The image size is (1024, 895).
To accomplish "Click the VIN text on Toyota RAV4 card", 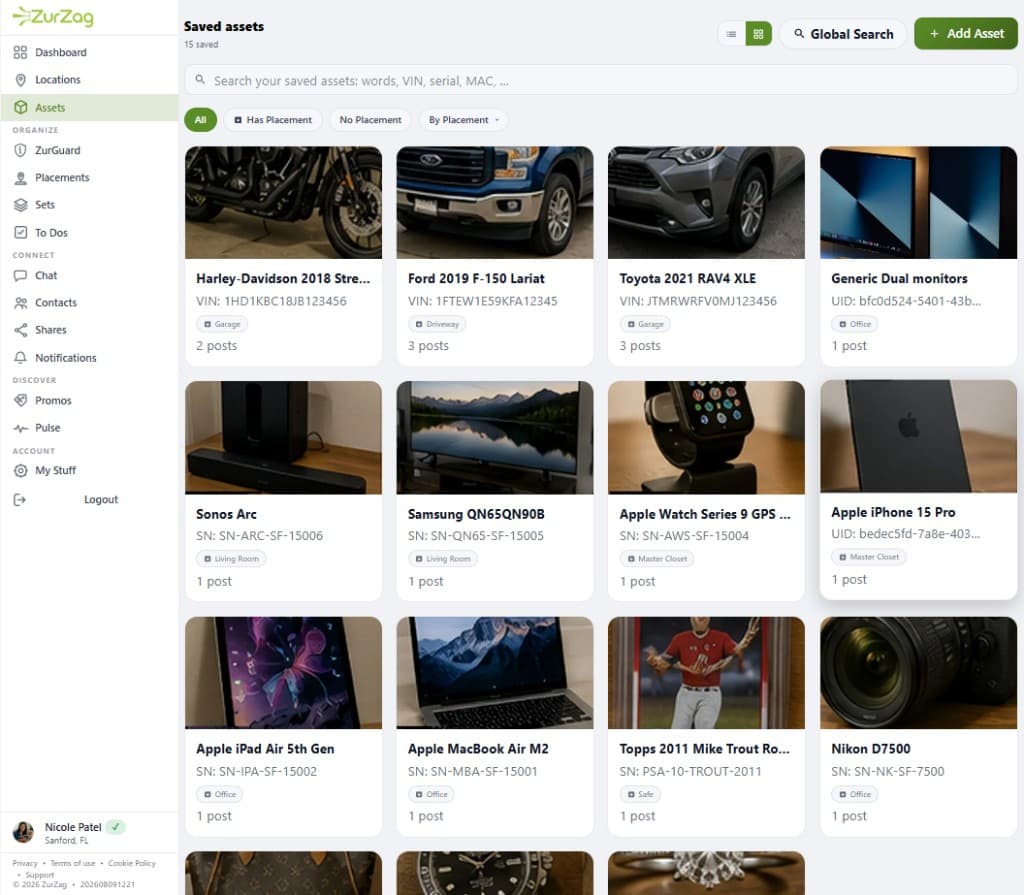I will click(x=697, y=301).
